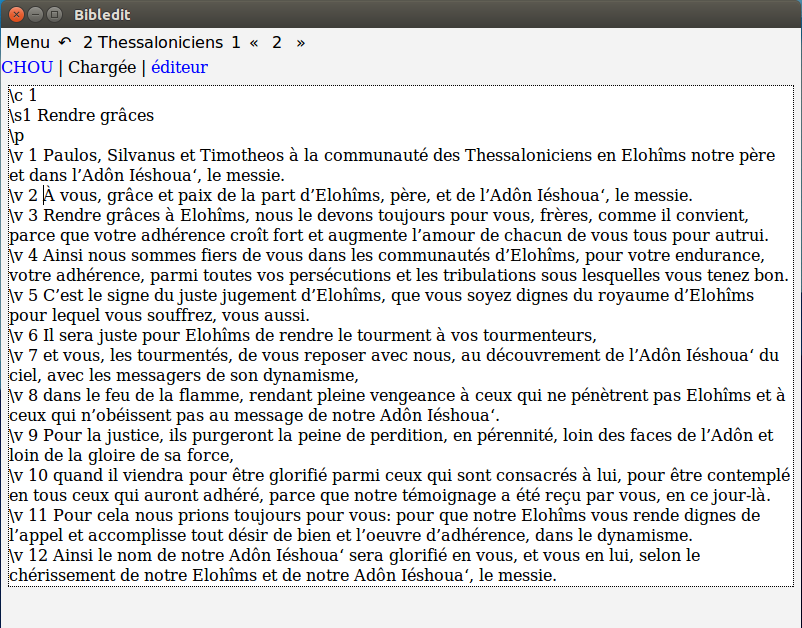The height and width of the screenshot is (628, 802).
Task: Open the 2 Thessaloniciens book selector
Action: pyautogui.click(x=153, y=42)
